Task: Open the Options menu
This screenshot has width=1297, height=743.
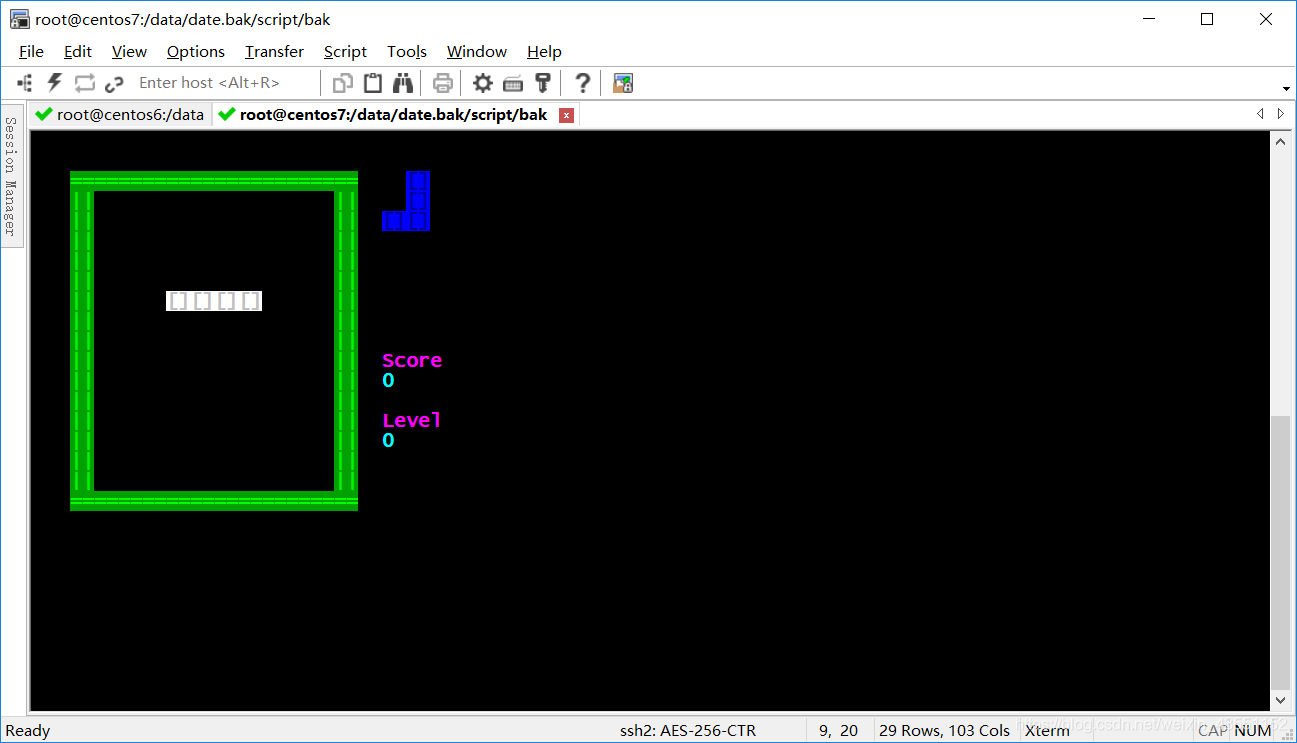Action: click(x=196, y=51)
